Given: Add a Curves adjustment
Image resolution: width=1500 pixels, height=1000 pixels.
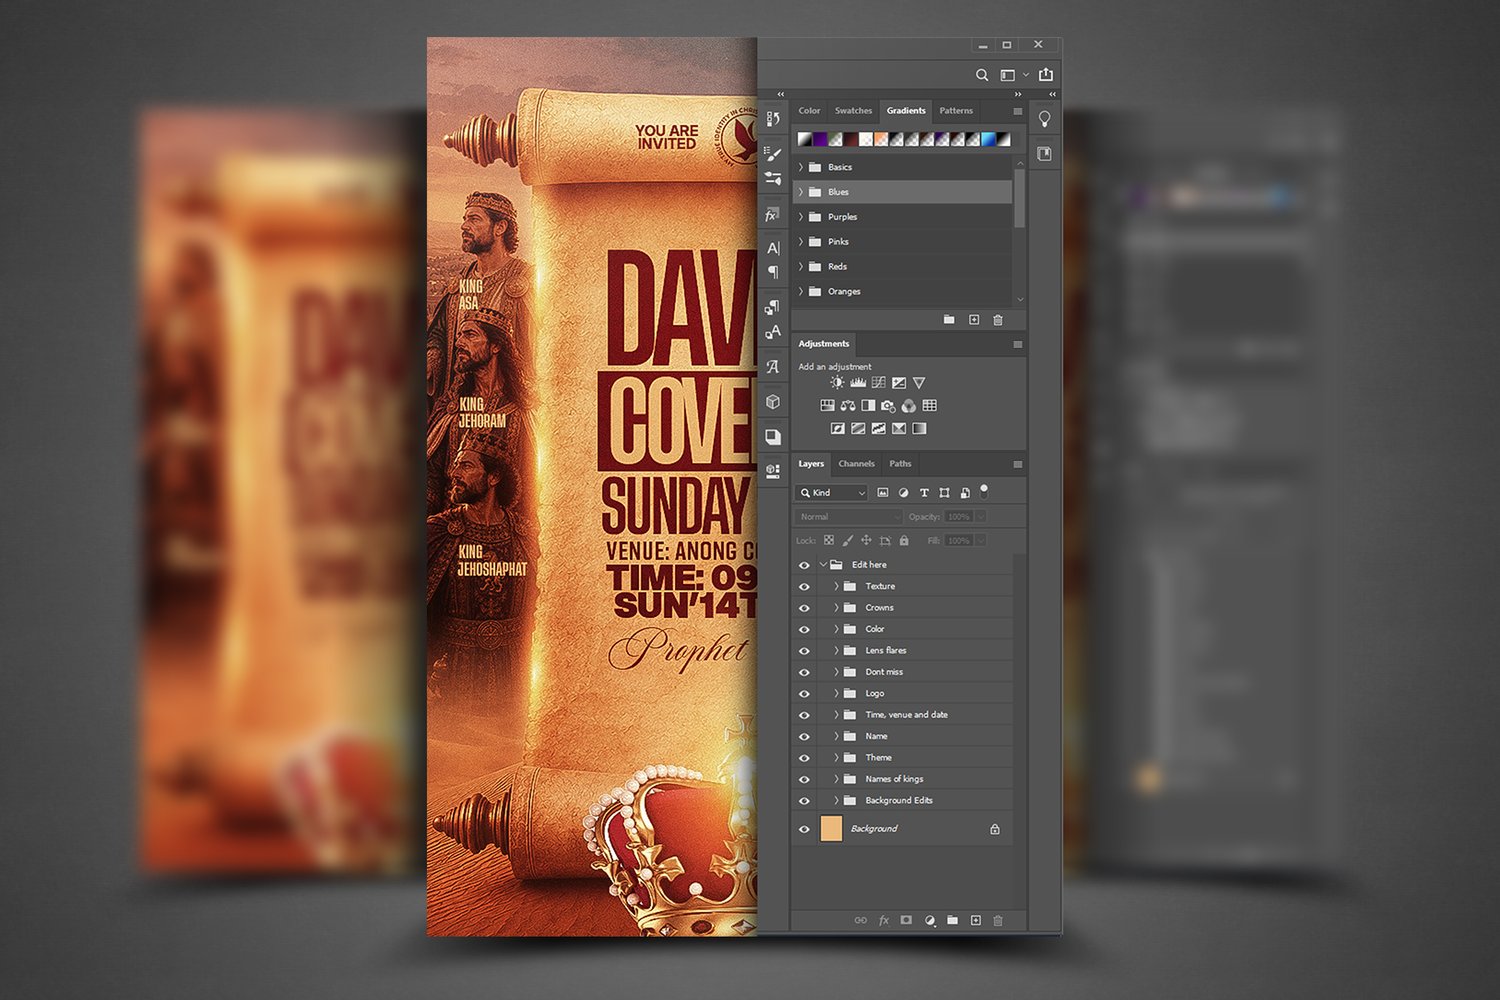Looking at the screenshot, I should pos(878,383).
